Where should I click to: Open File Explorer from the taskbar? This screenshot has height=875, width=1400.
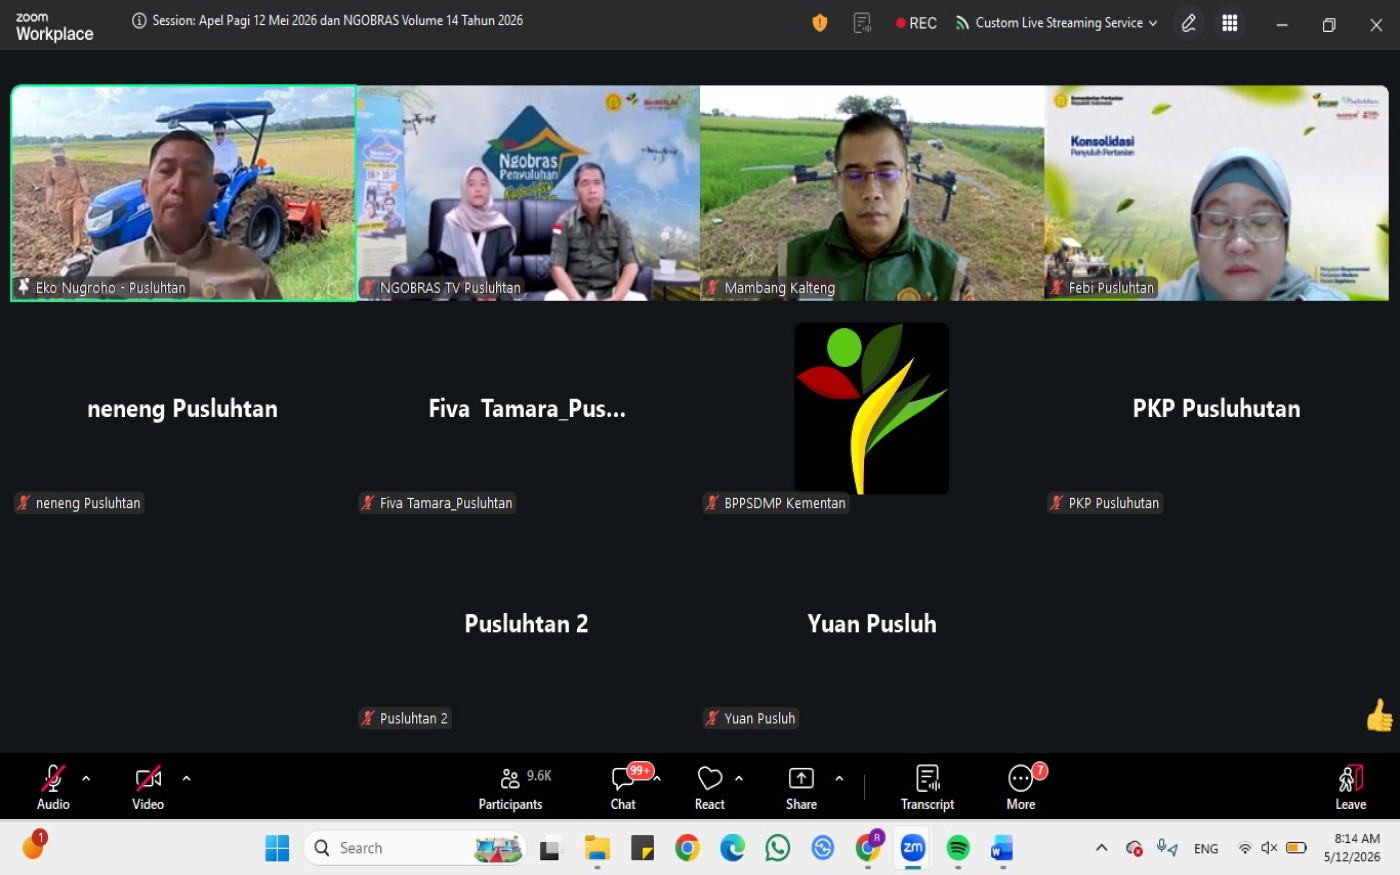(597, 848)
